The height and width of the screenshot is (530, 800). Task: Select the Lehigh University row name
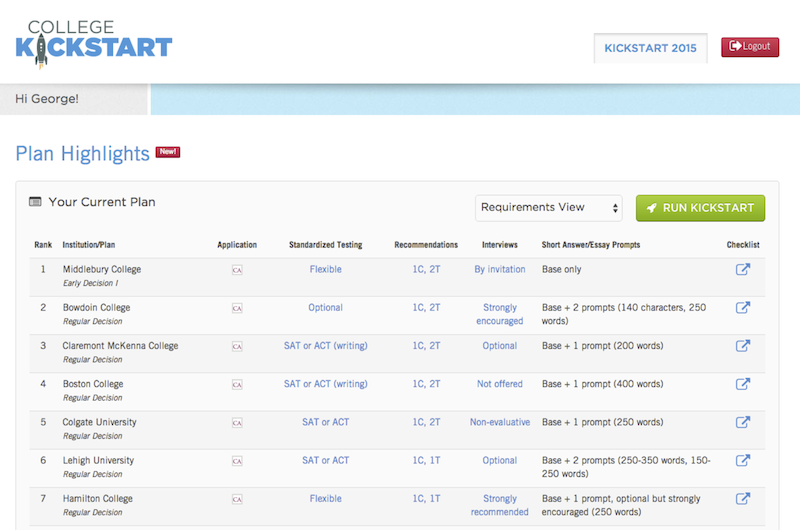pyautogui.click(x=98, y=461)
